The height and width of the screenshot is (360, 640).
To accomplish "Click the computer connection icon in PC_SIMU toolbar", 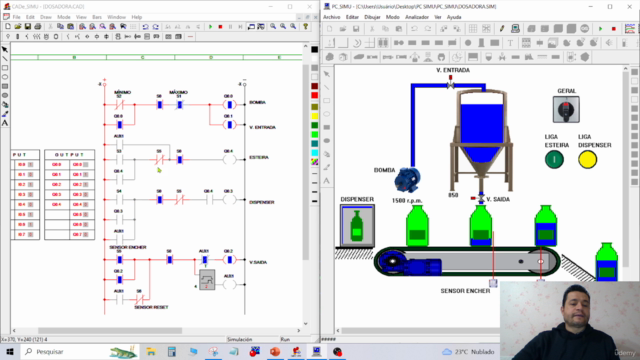I will point(515,29).
